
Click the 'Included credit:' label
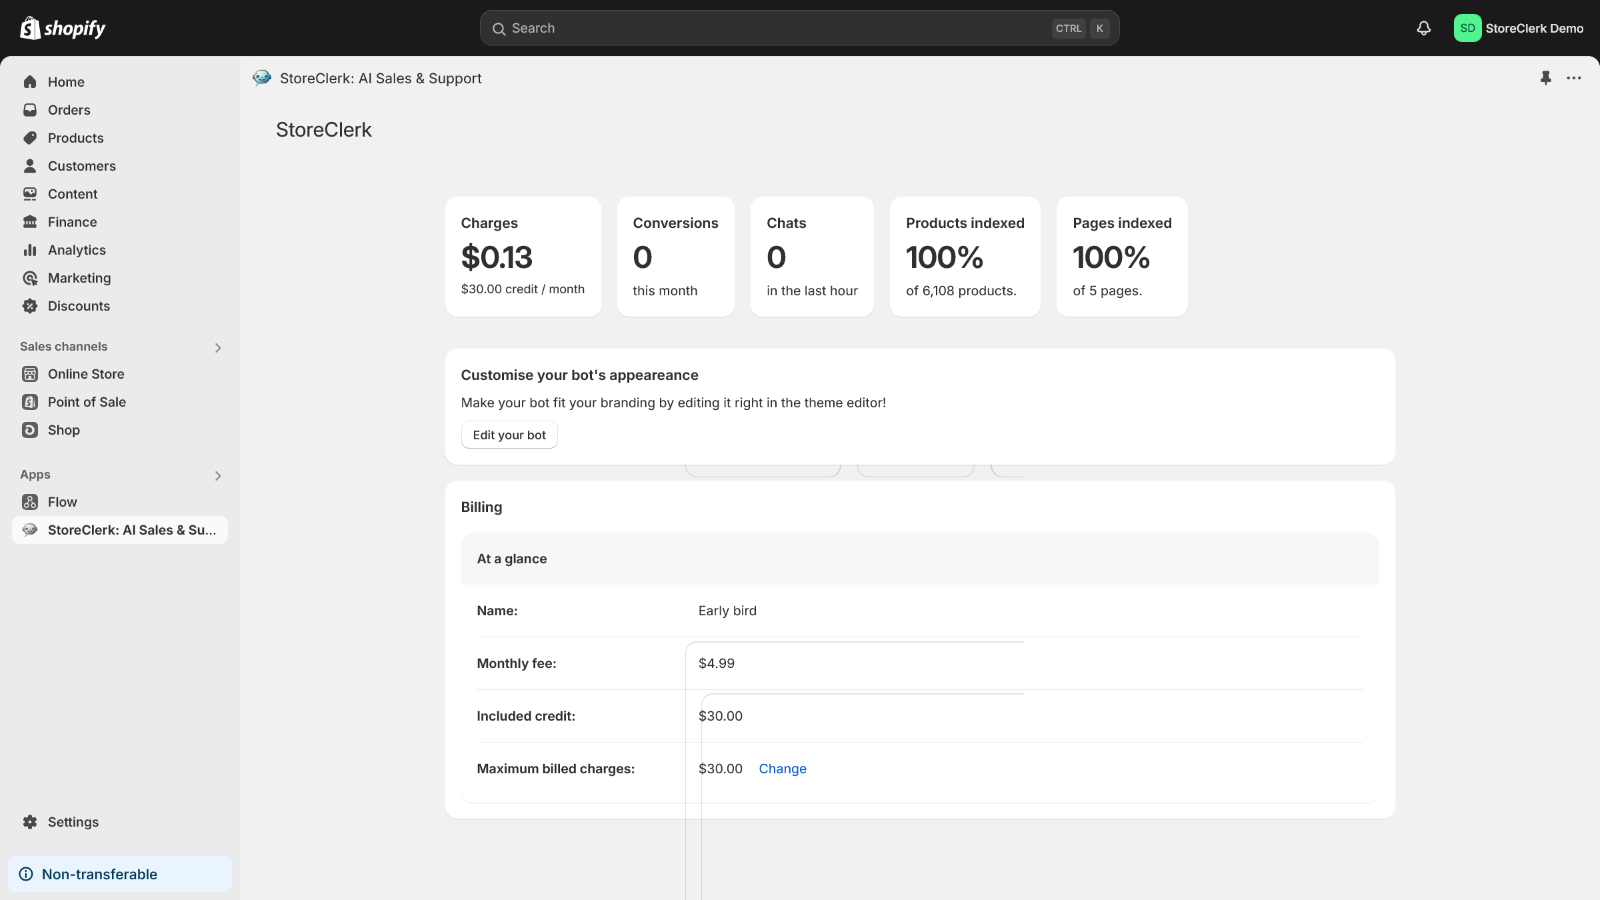(526, 716)
